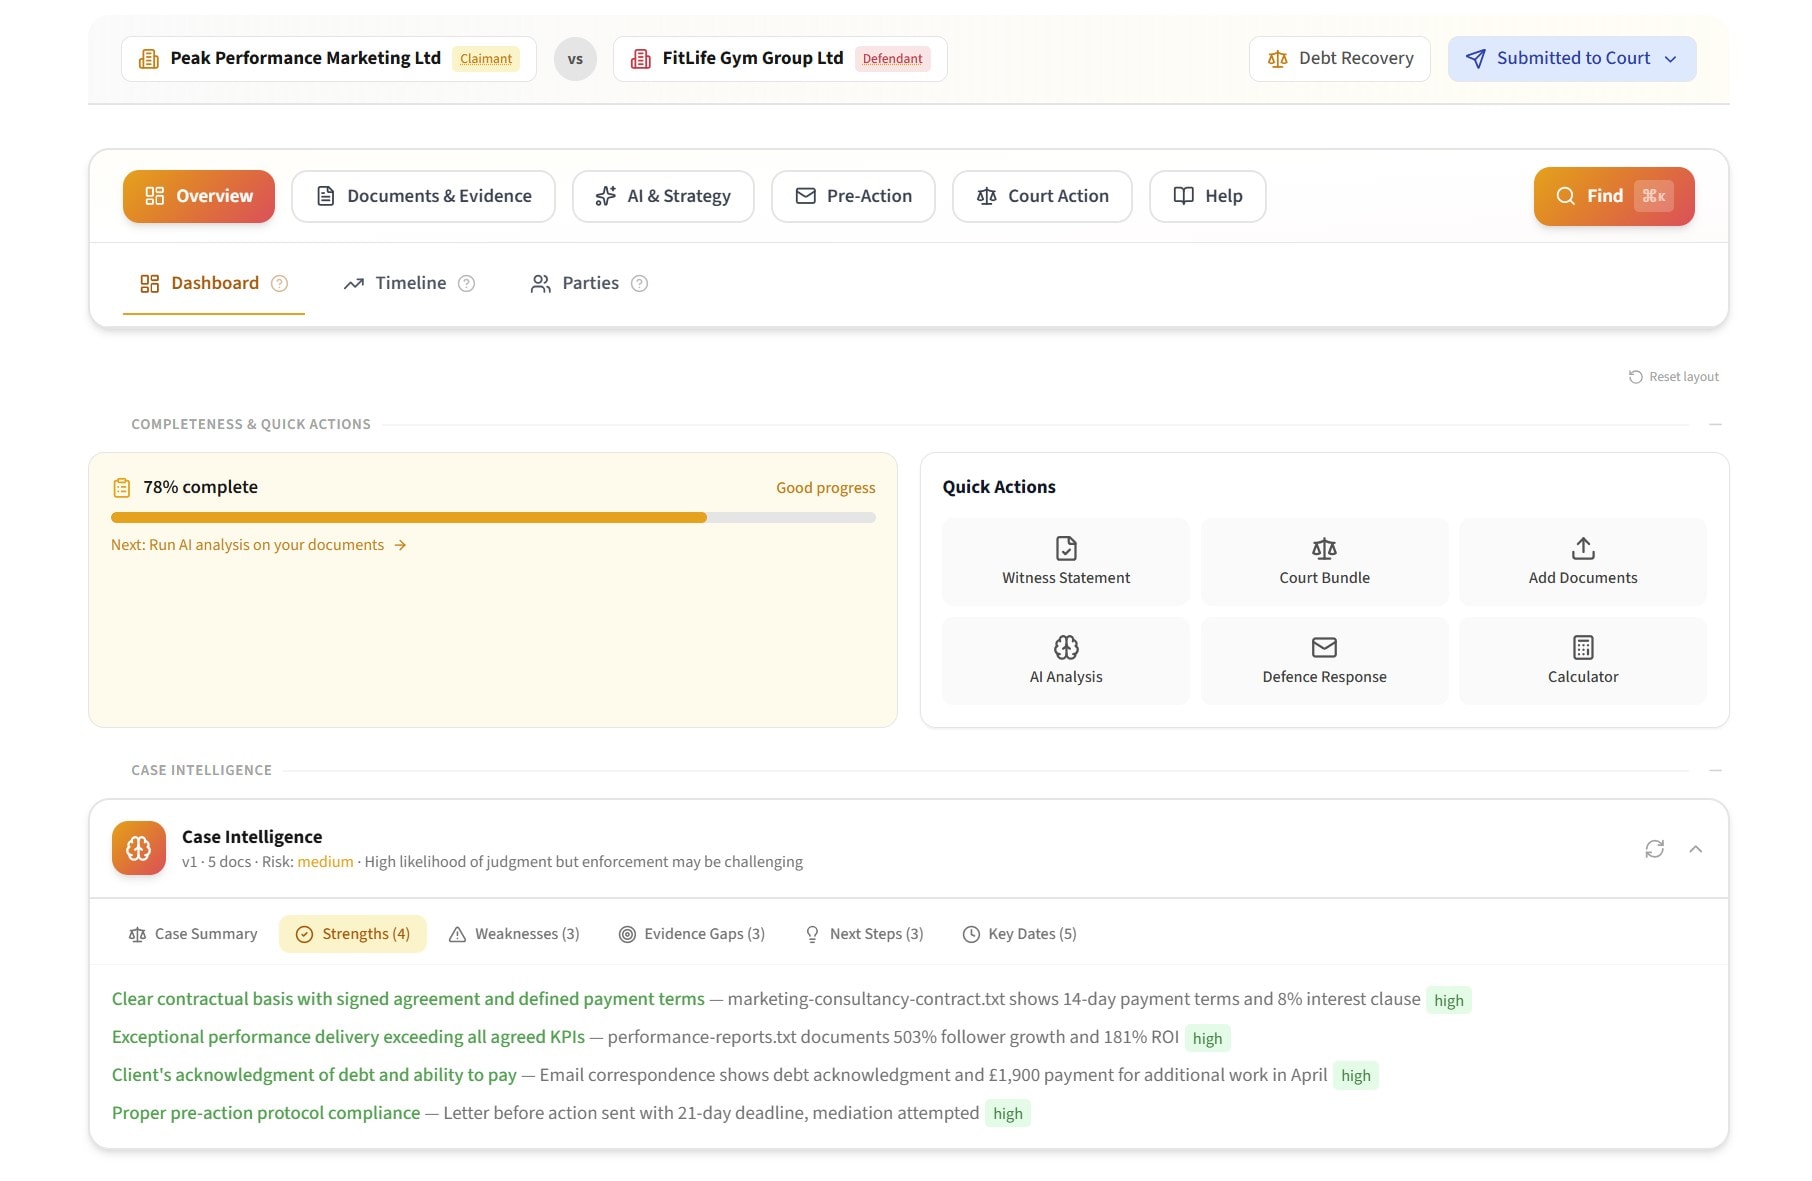
Task: Refresh the Case Intelligence analysis
Action: [x=1655, y=848]
